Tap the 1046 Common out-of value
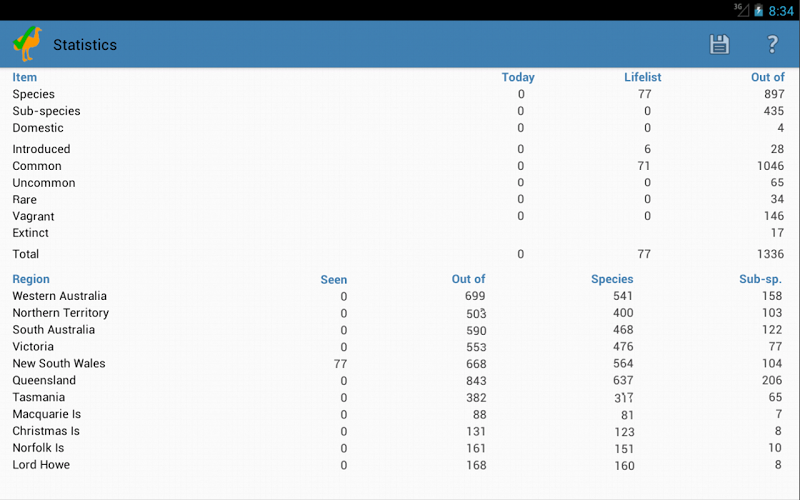Image resolution: width=800 pixels, height=500 pixels. click(770, 166)
